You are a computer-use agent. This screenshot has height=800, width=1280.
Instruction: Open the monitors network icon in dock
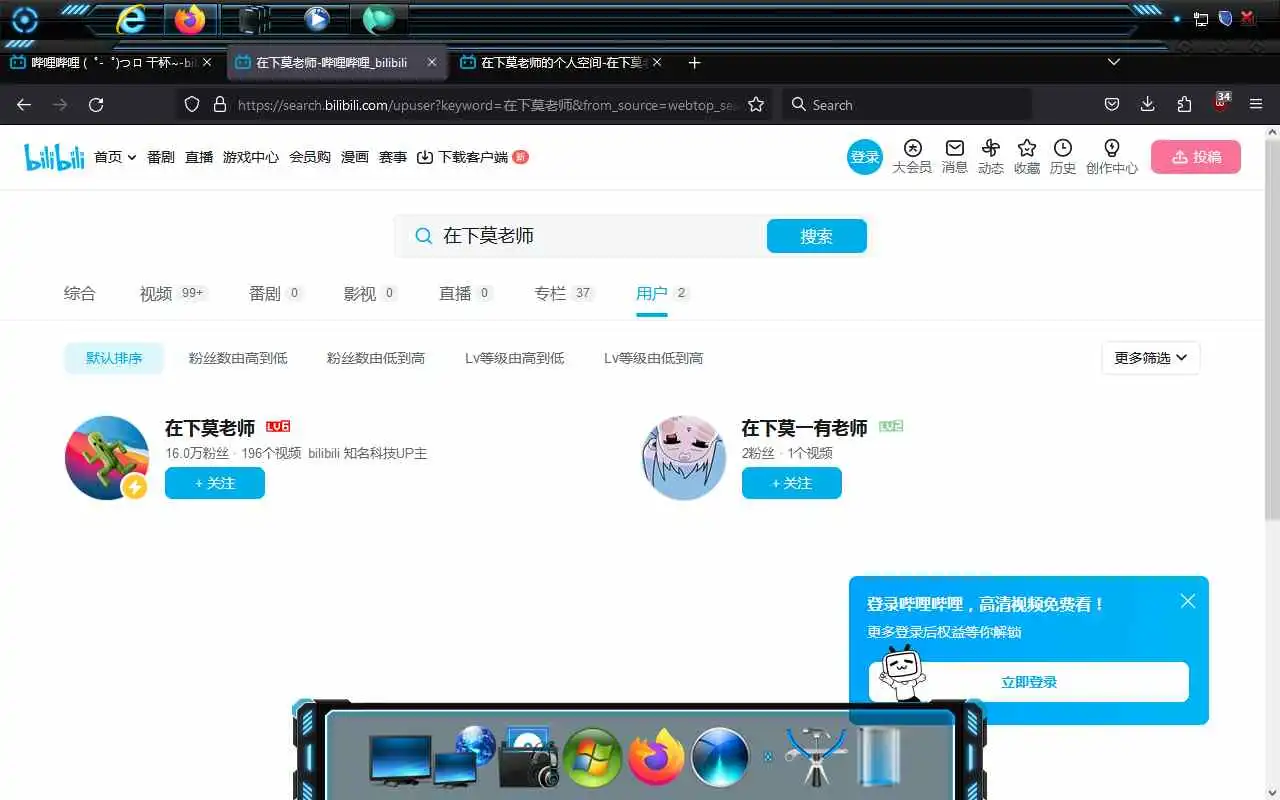430,757
